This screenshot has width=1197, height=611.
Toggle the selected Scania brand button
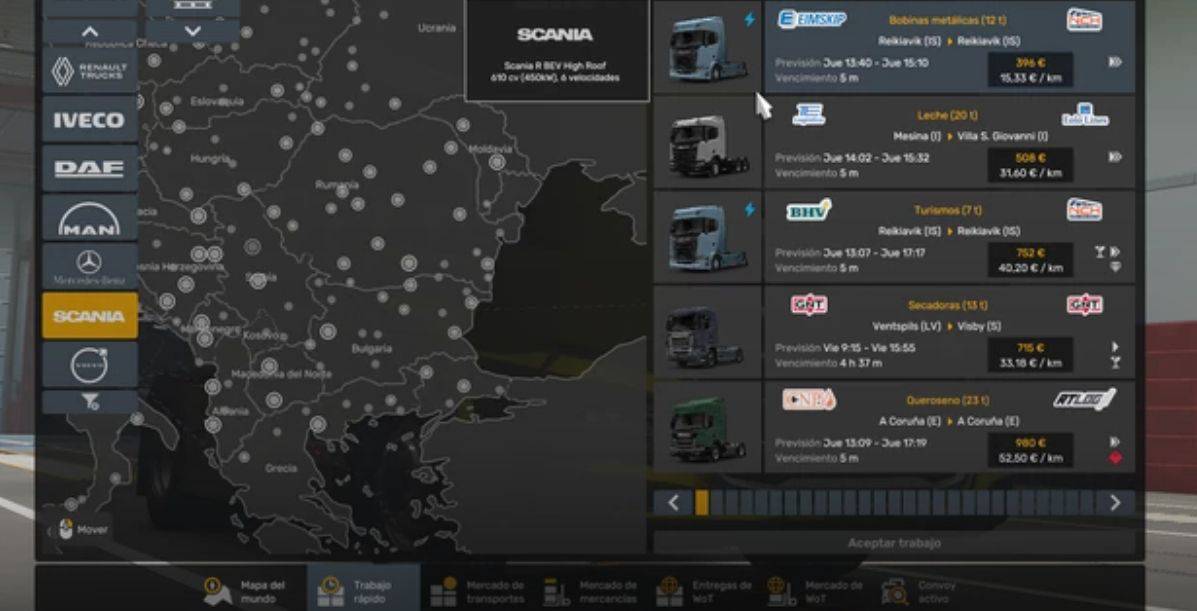coord(89,316)
